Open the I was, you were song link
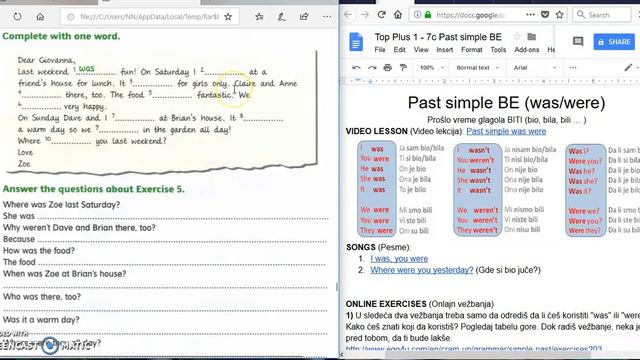 coord(399,259)
